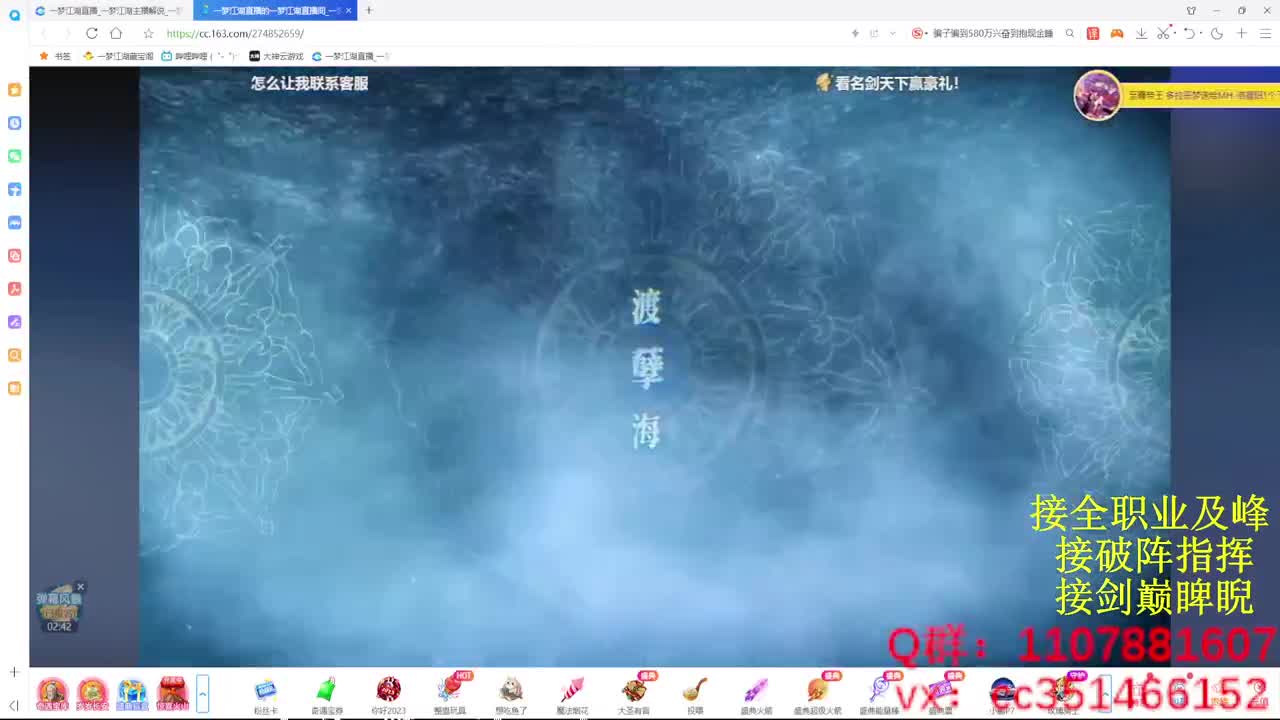1280x720 pixels.
Task: Open the browser hamburger menu
Action: point(1265,33)
